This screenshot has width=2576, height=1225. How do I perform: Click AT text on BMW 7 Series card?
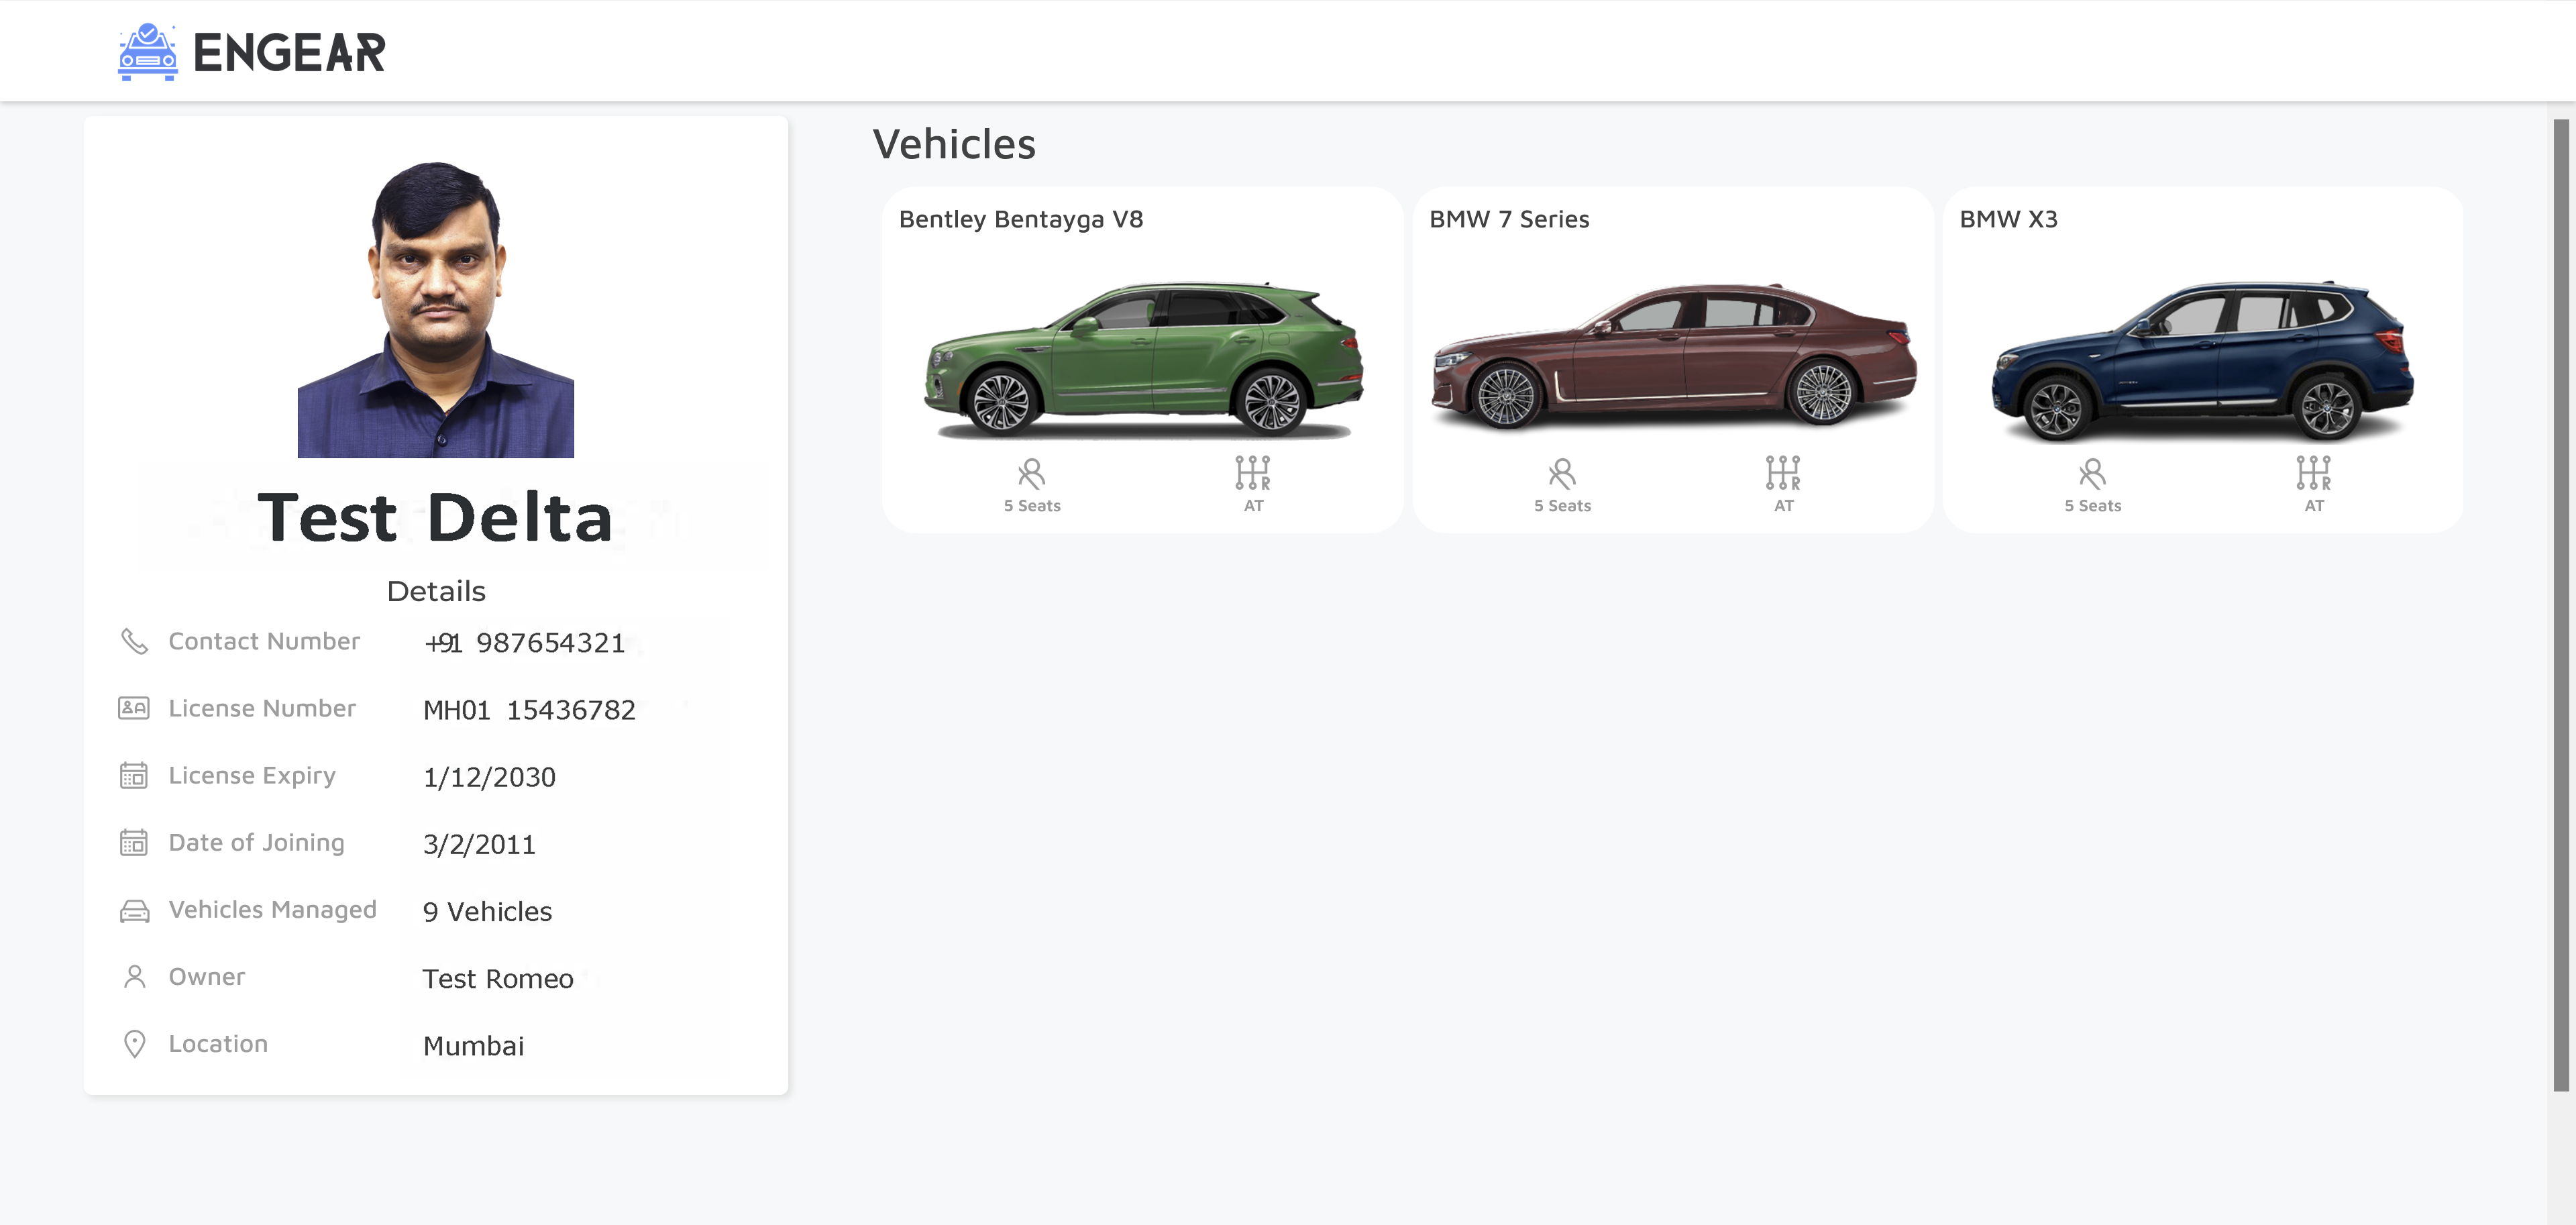[1783, 506]
